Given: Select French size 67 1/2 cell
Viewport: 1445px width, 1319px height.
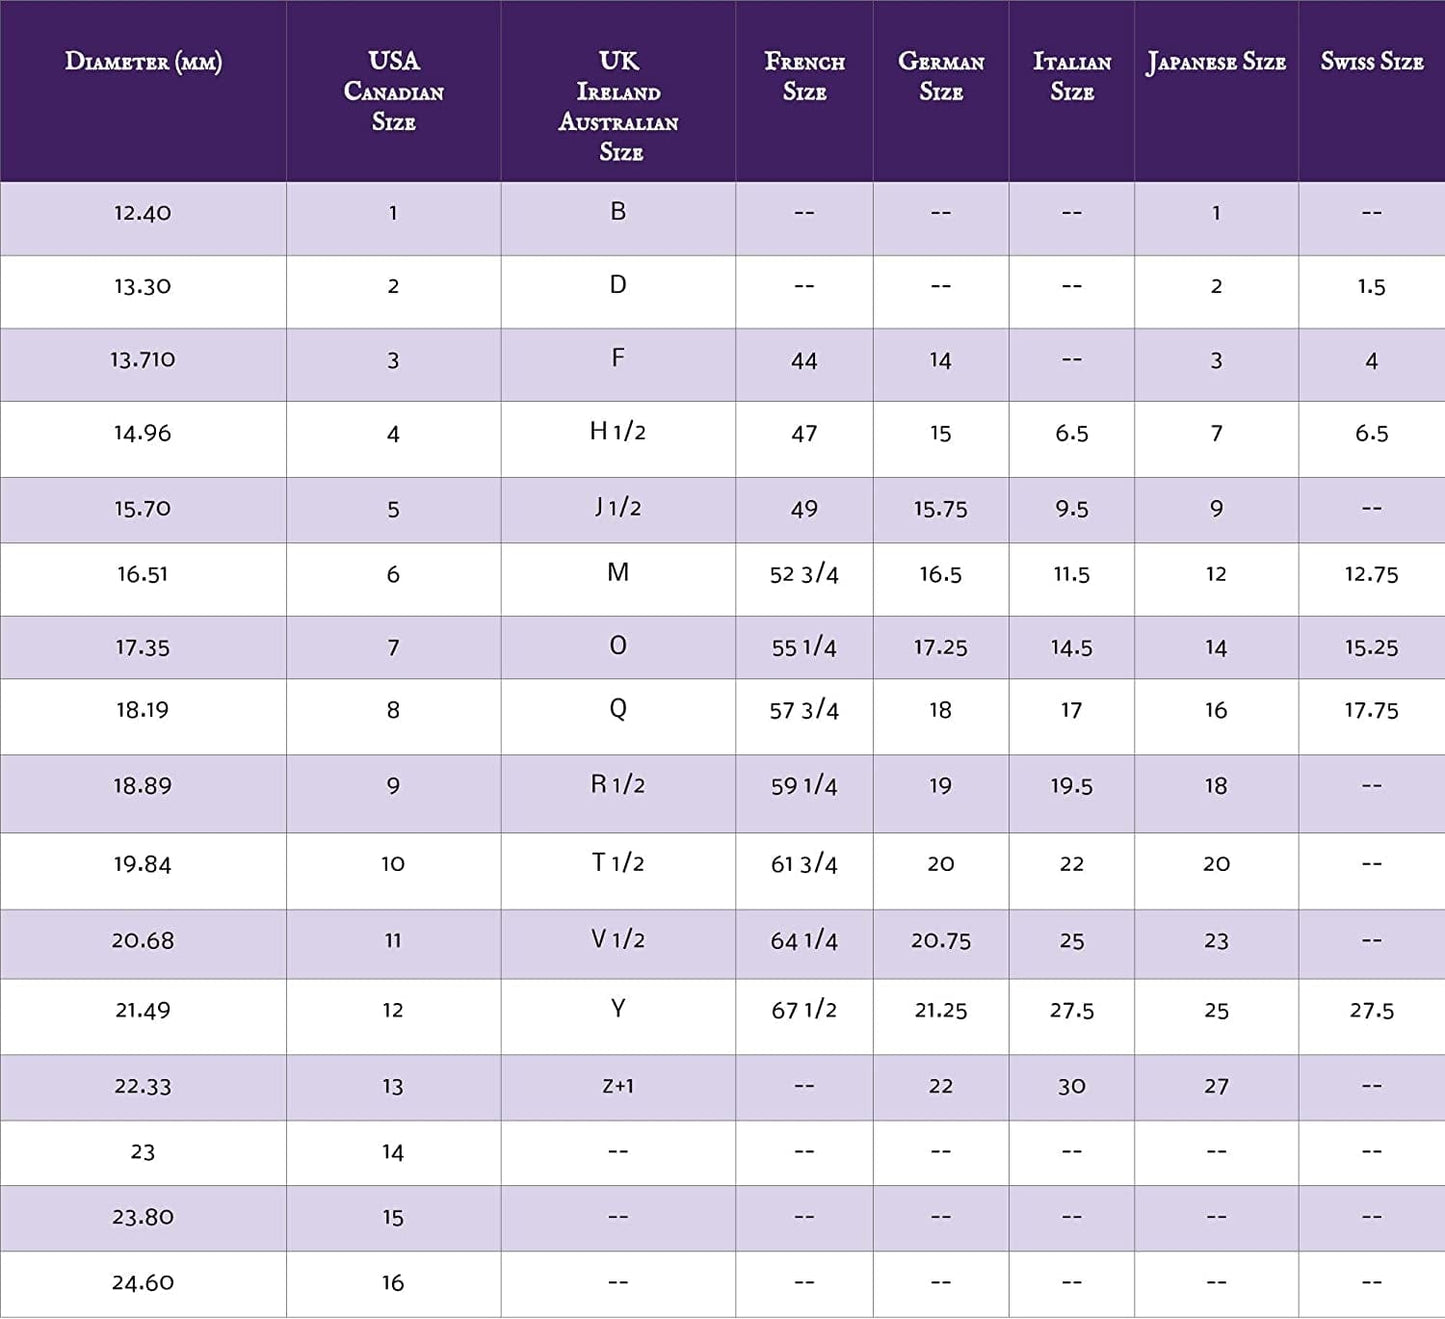Looking at the screenshot, I should tap(804, 1010).
